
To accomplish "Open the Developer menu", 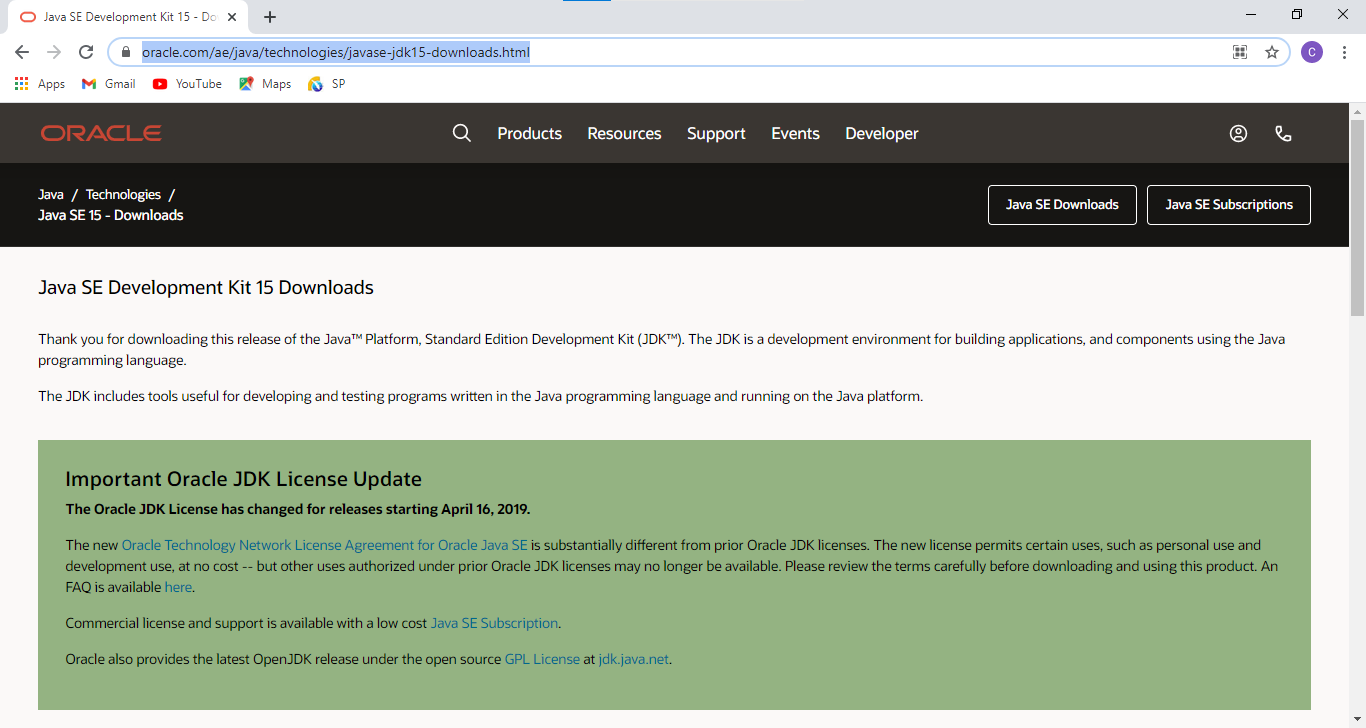I will 881,133.
